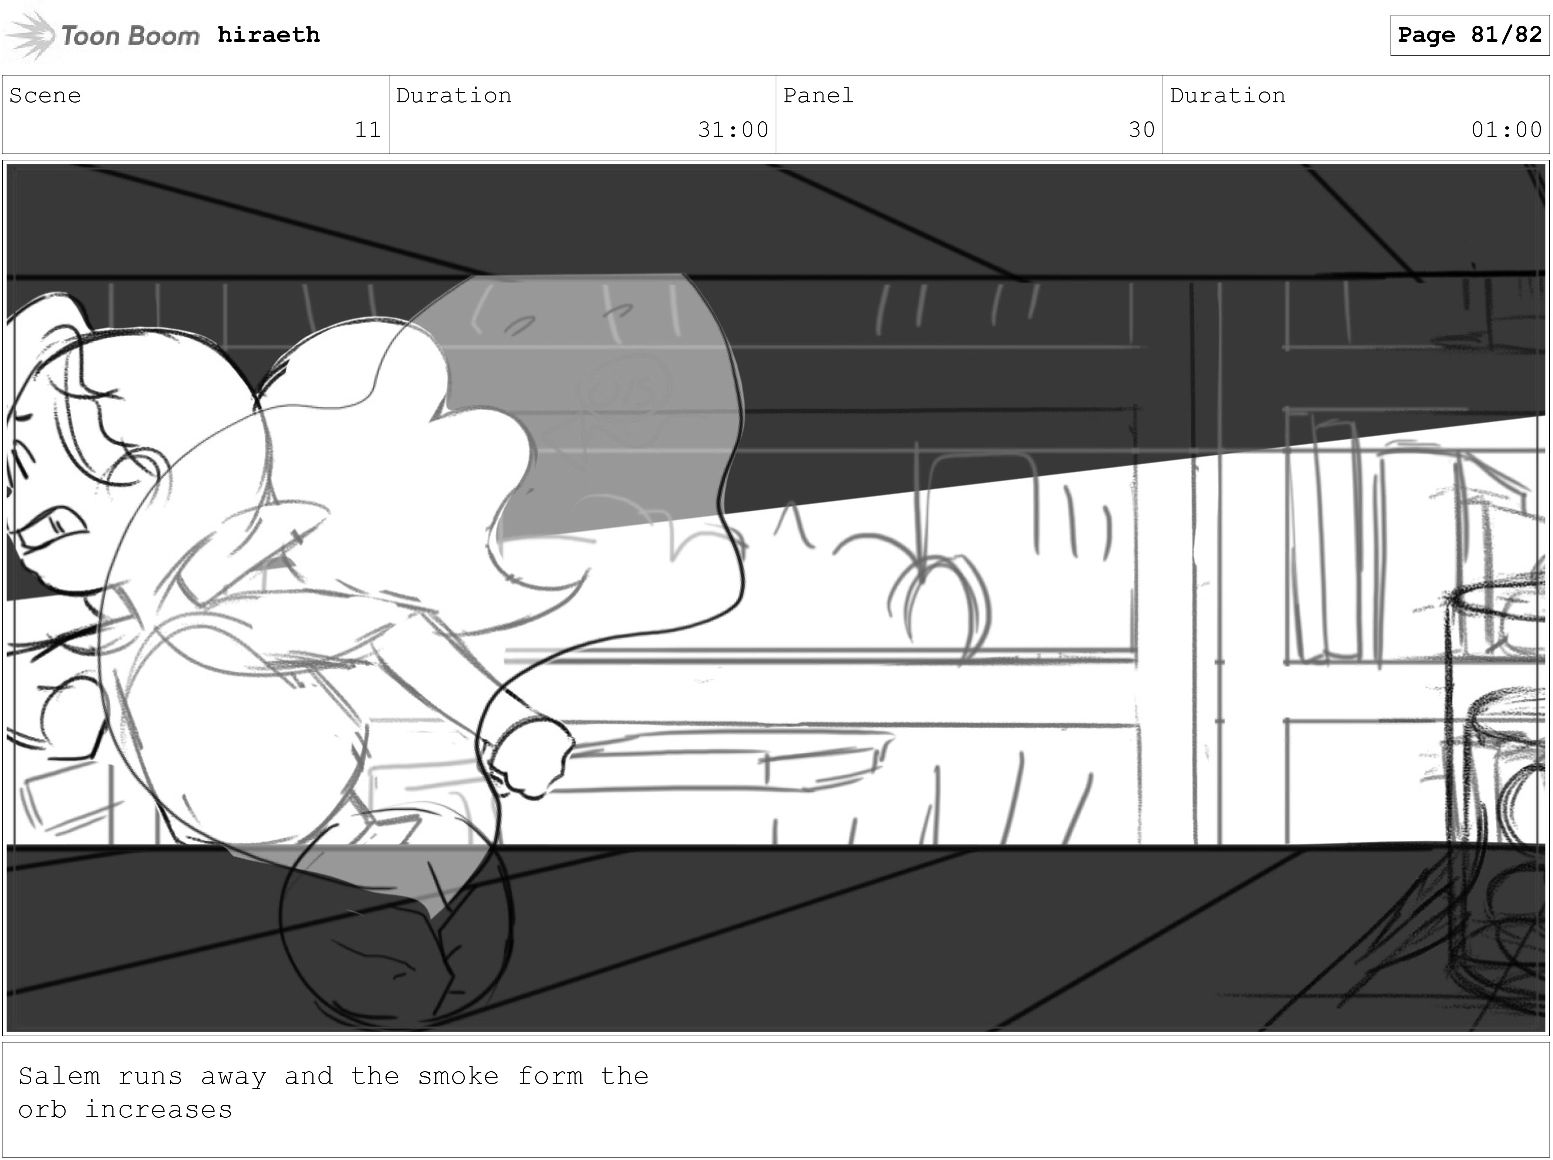This screenshot has width=1553, height=1160.
Task: Click the Duration label beside Panel
Action: (x=1228, y=96)
